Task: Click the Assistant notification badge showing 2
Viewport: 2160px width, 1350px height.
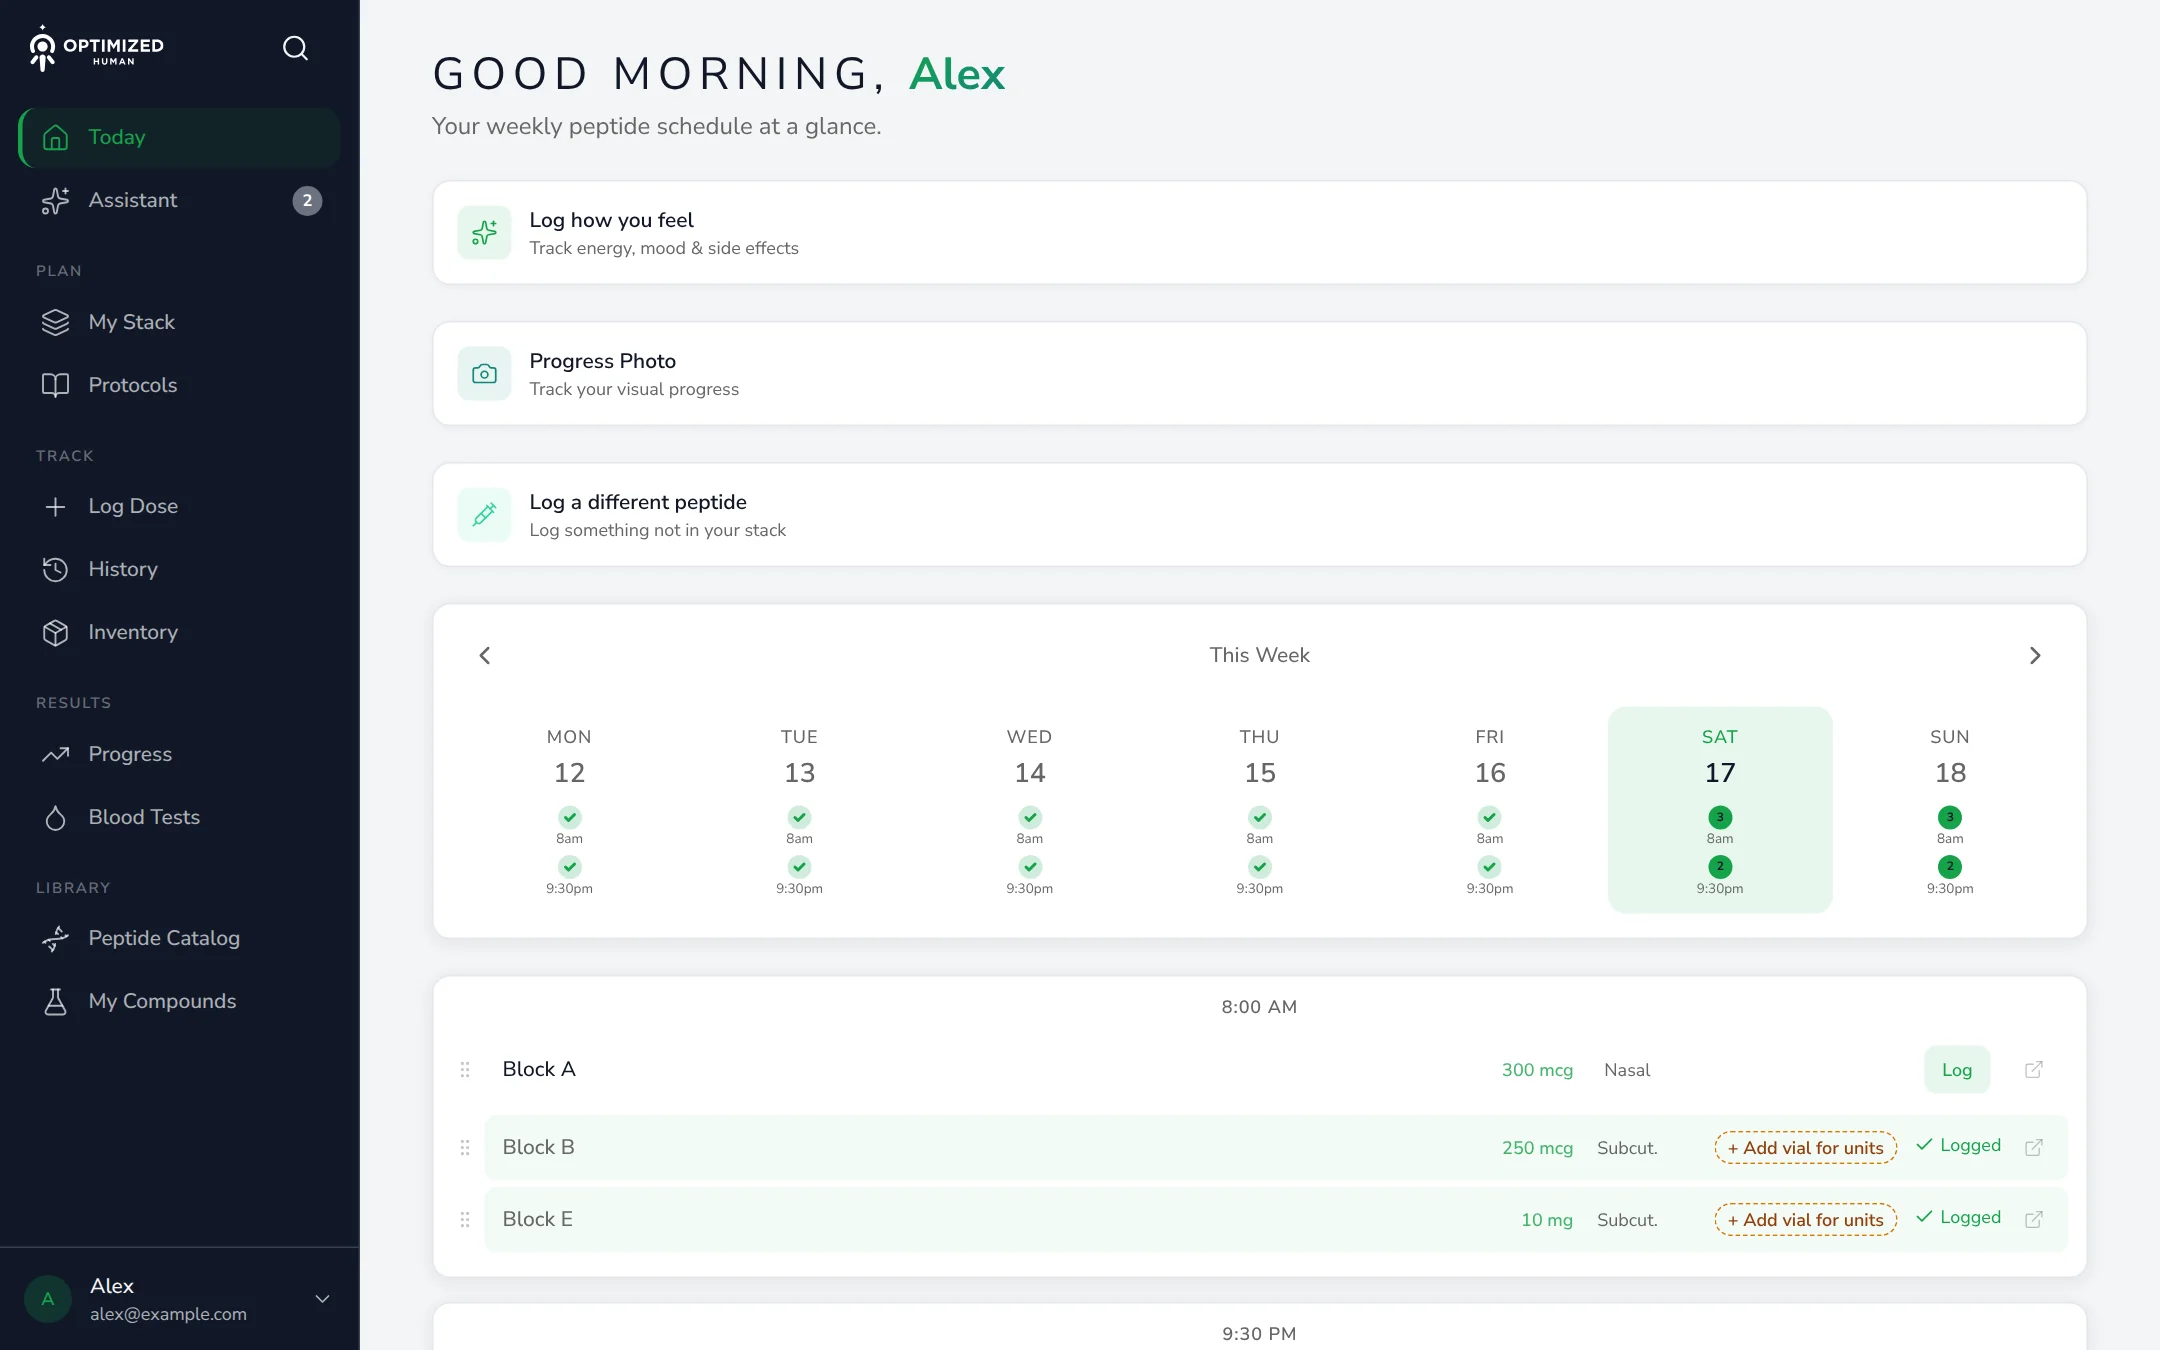Action: pyautogui.click(x=307, y=201)
